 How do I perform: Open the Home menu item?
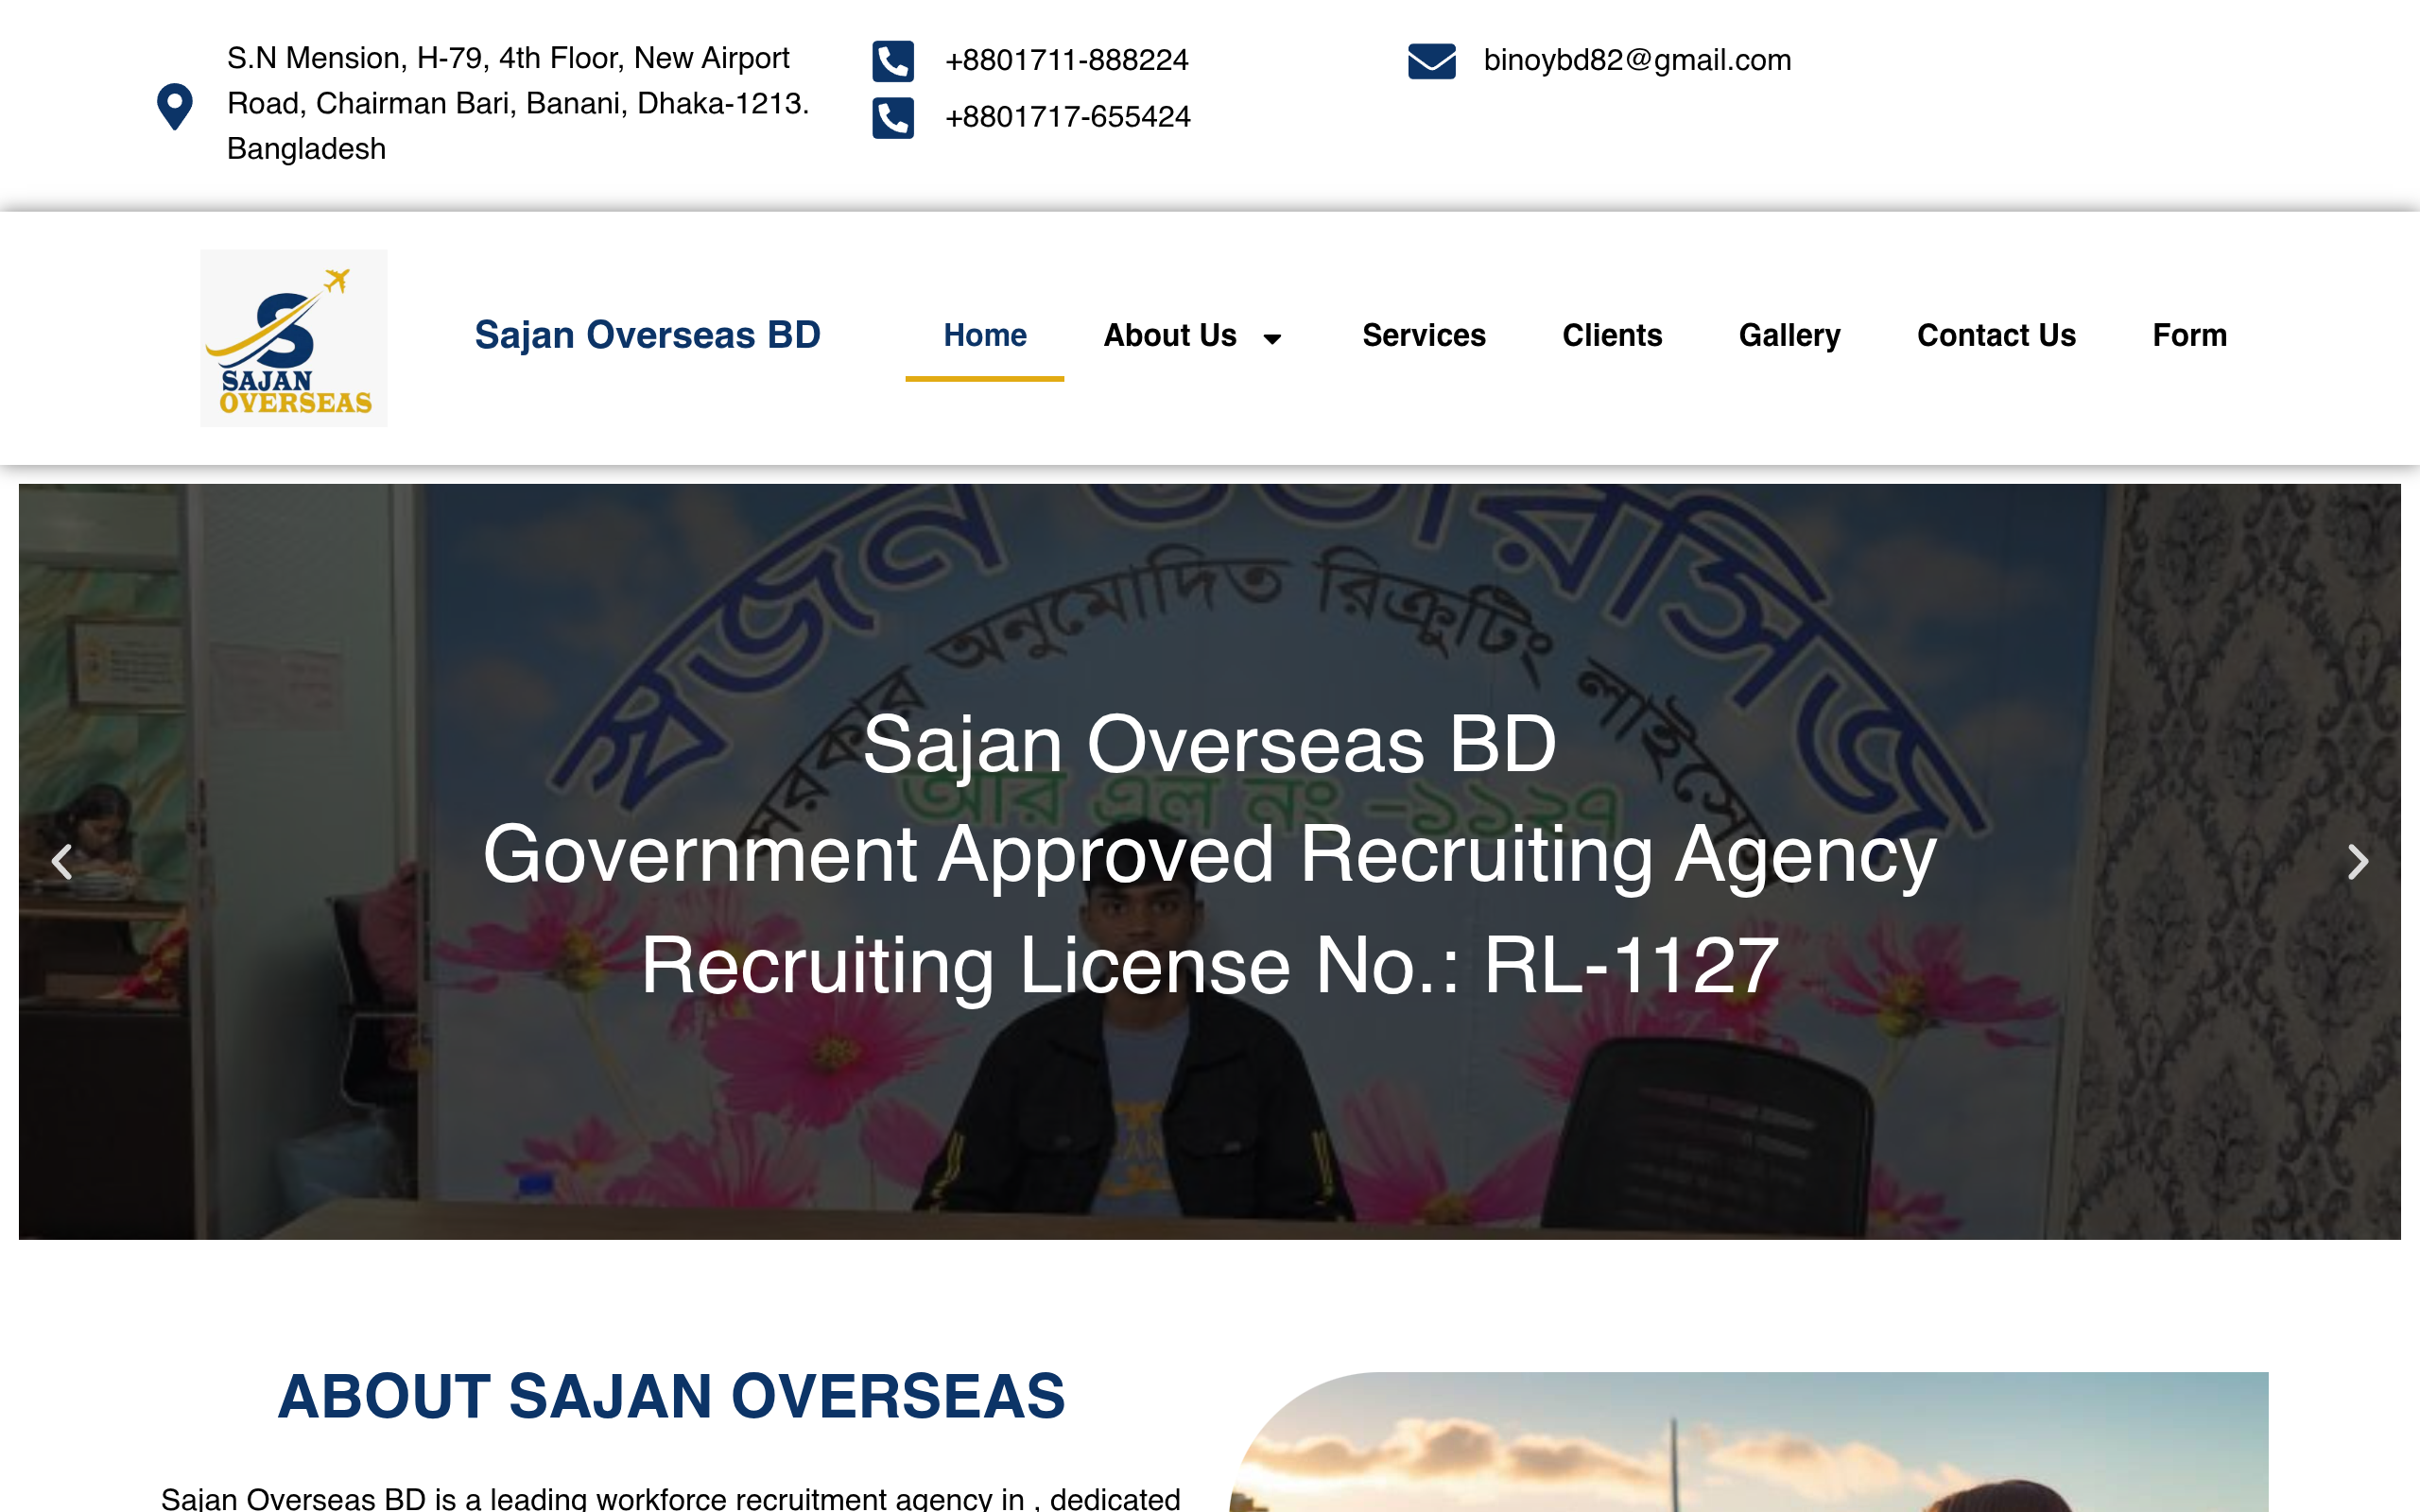[x=985, y=335]
